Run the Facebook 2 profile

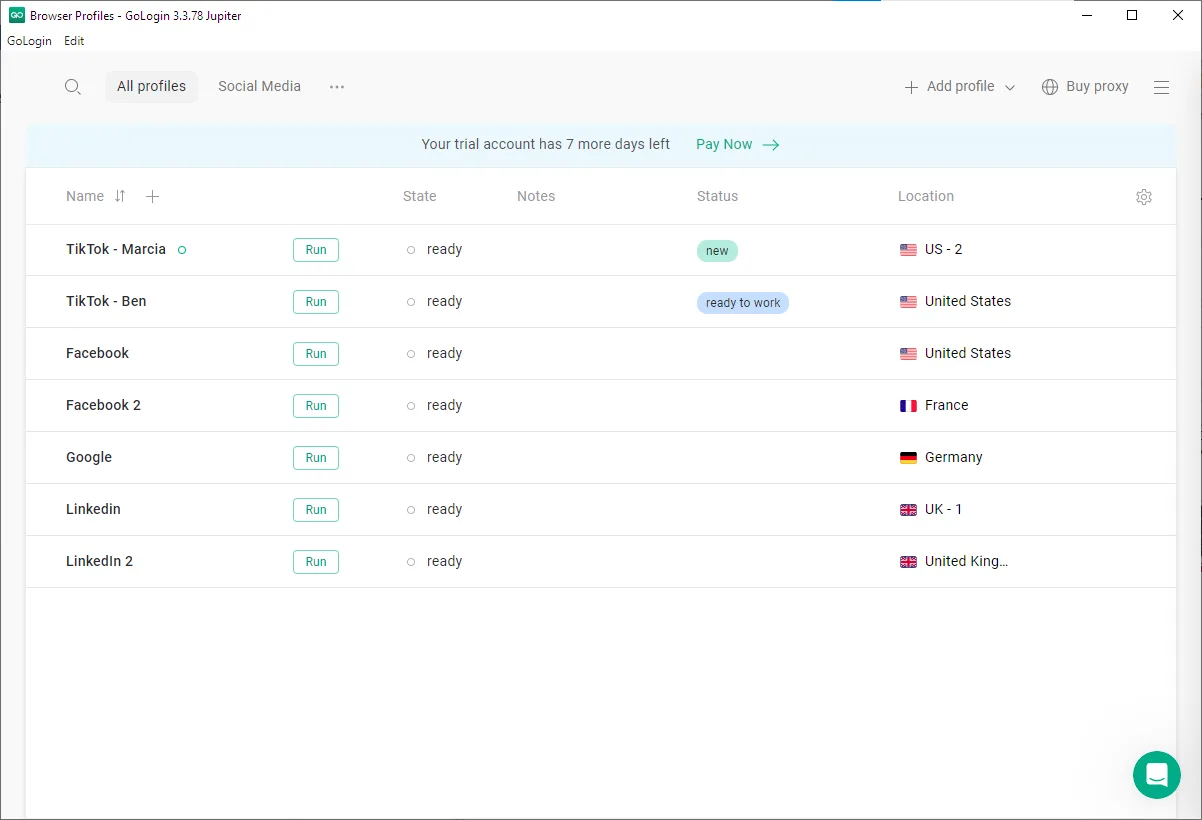tap(316, 406)
